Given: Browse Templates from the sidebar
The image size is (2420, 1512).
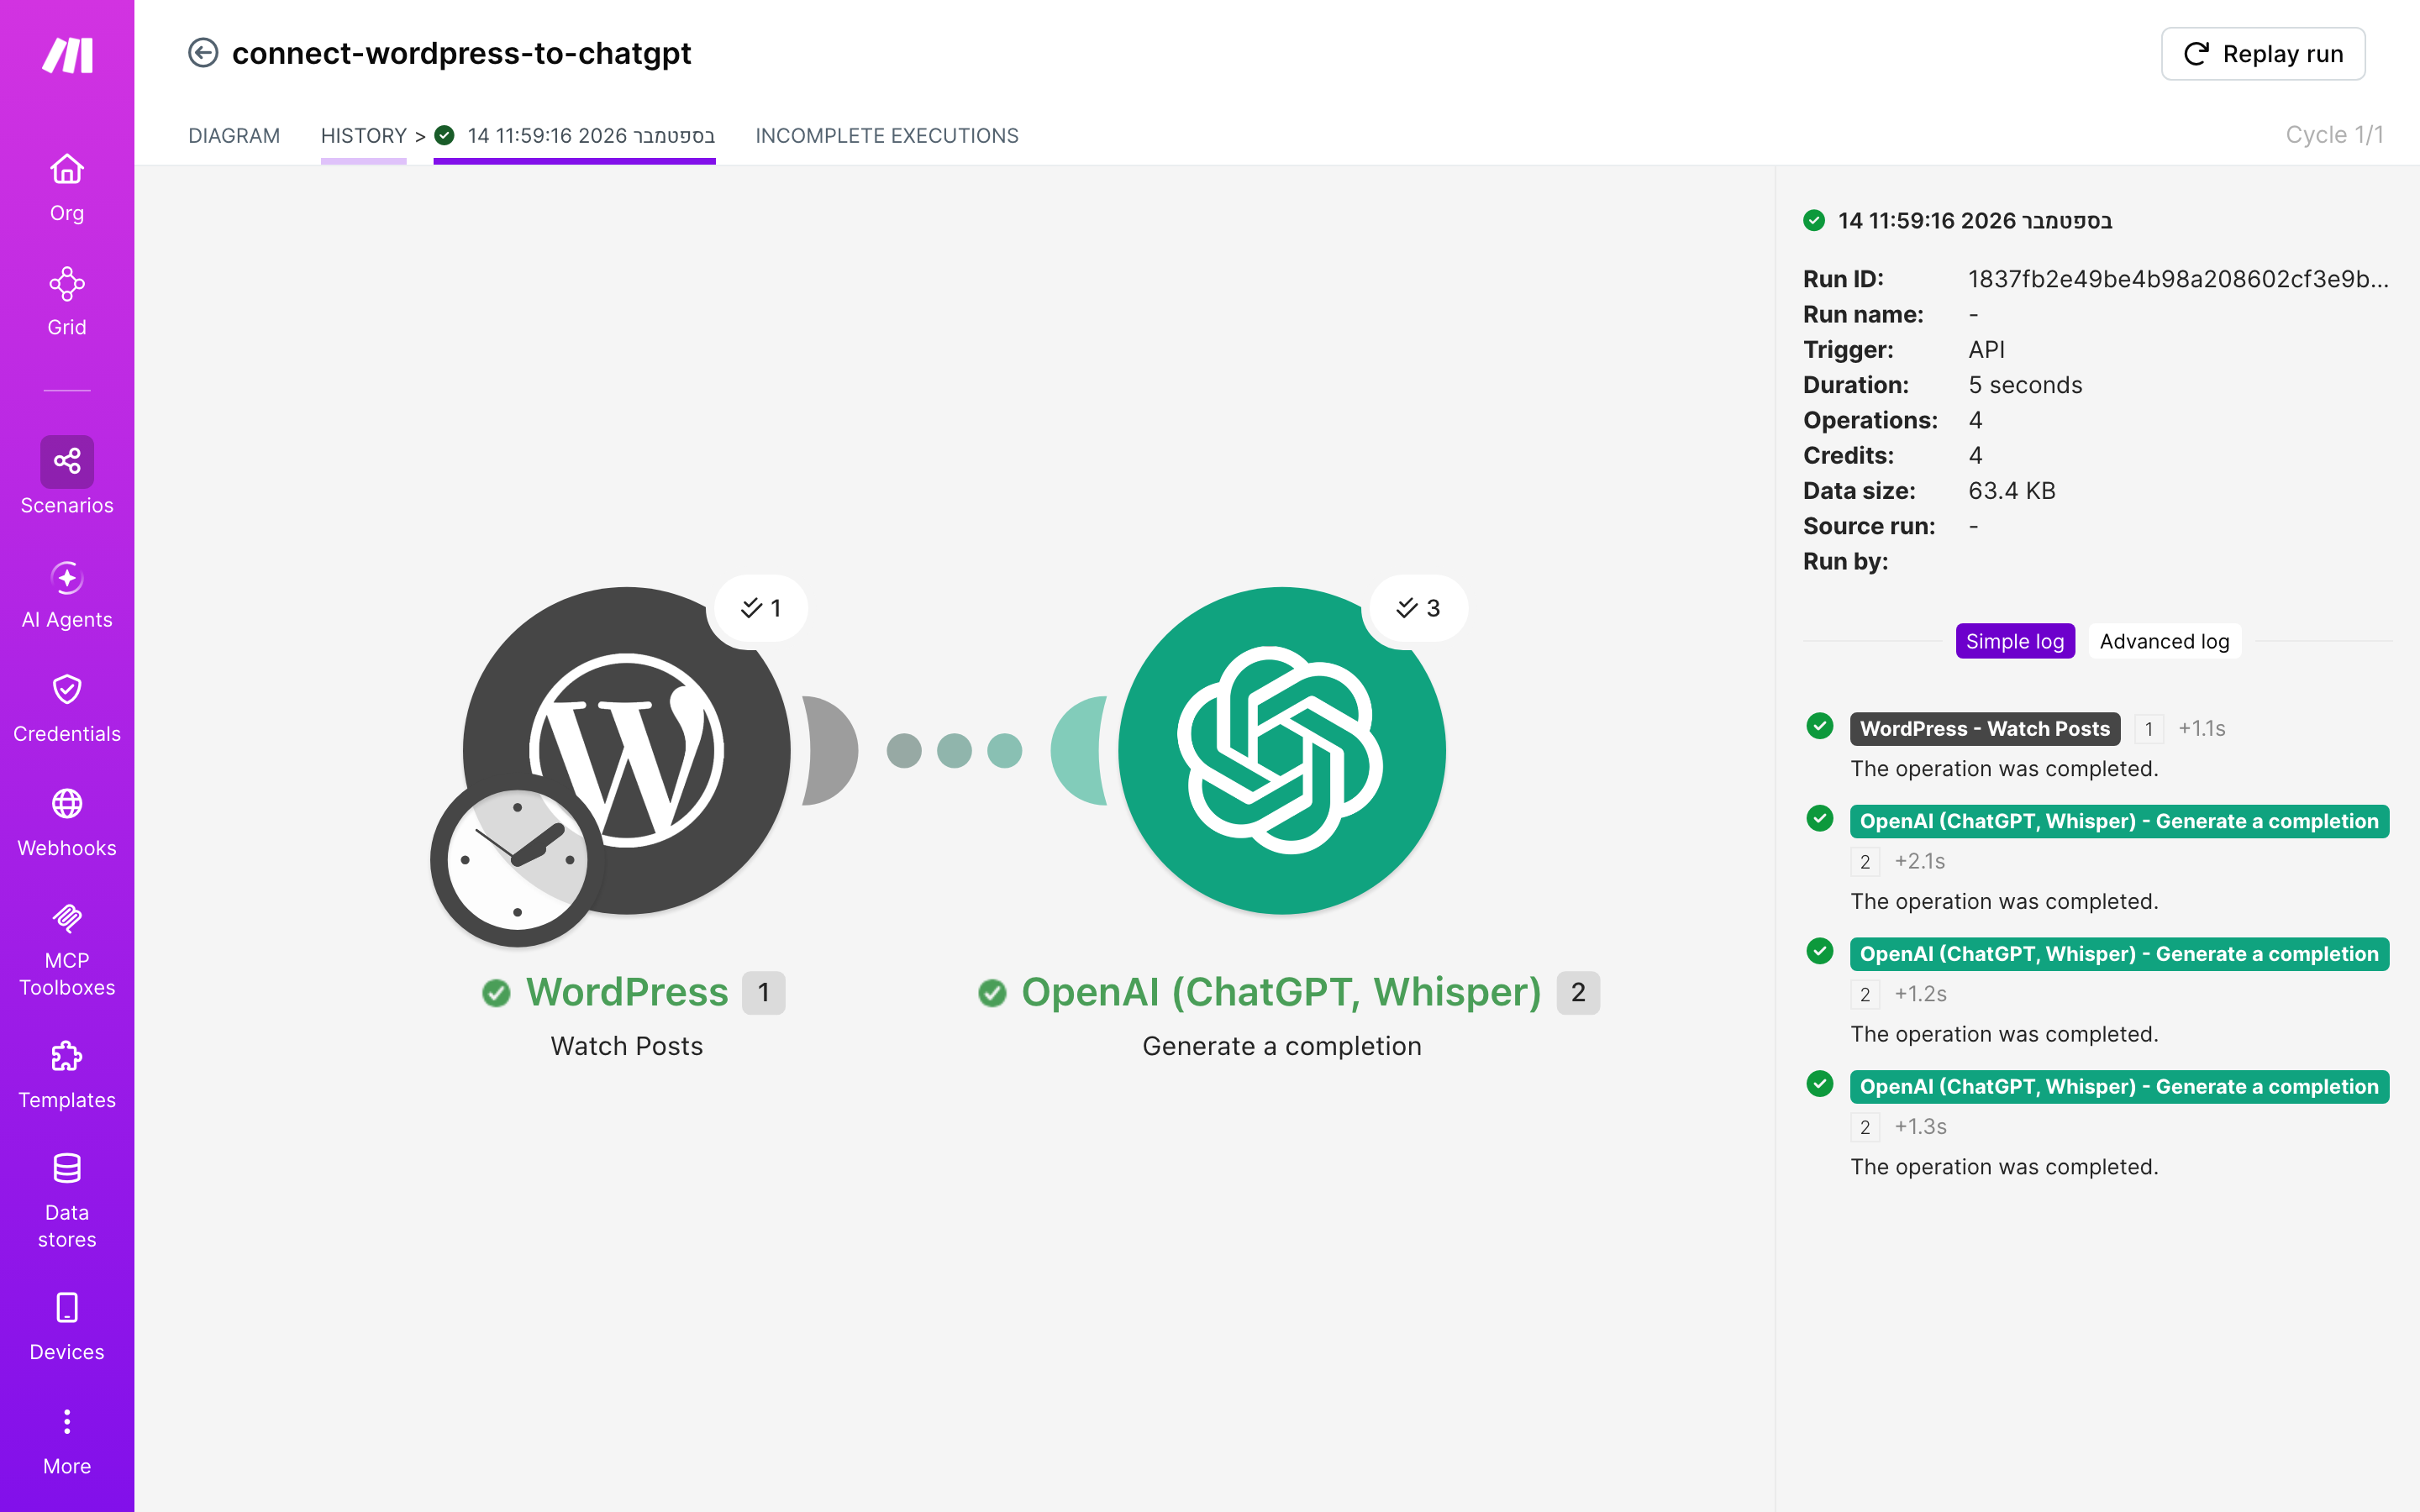Looking at the screenshot, I should (67, 1075).
